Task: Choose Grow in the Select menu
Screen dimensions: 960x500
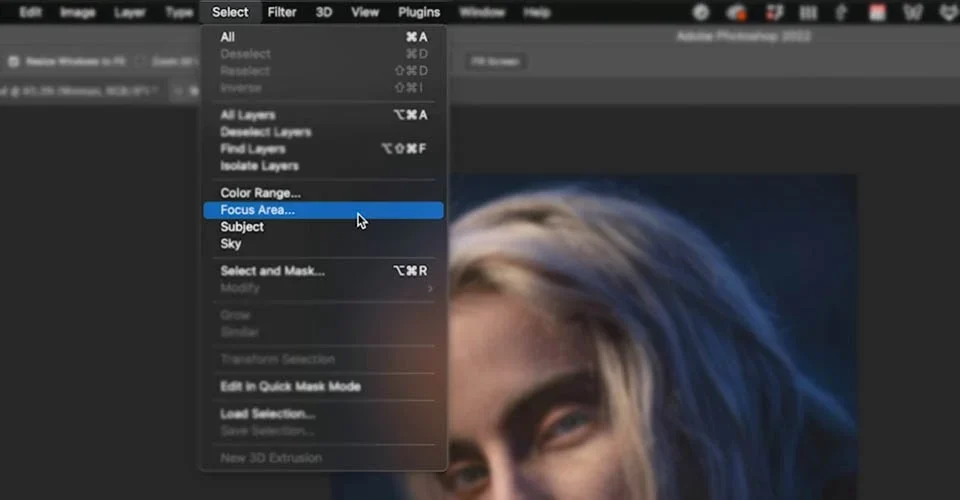Action: point(323,315)
